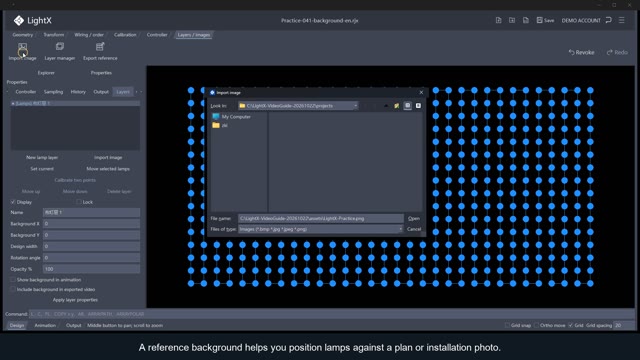Viewport: 640px width, 360px height.
Task: Toggle the Lock checkbox
Action: [79, 202]
